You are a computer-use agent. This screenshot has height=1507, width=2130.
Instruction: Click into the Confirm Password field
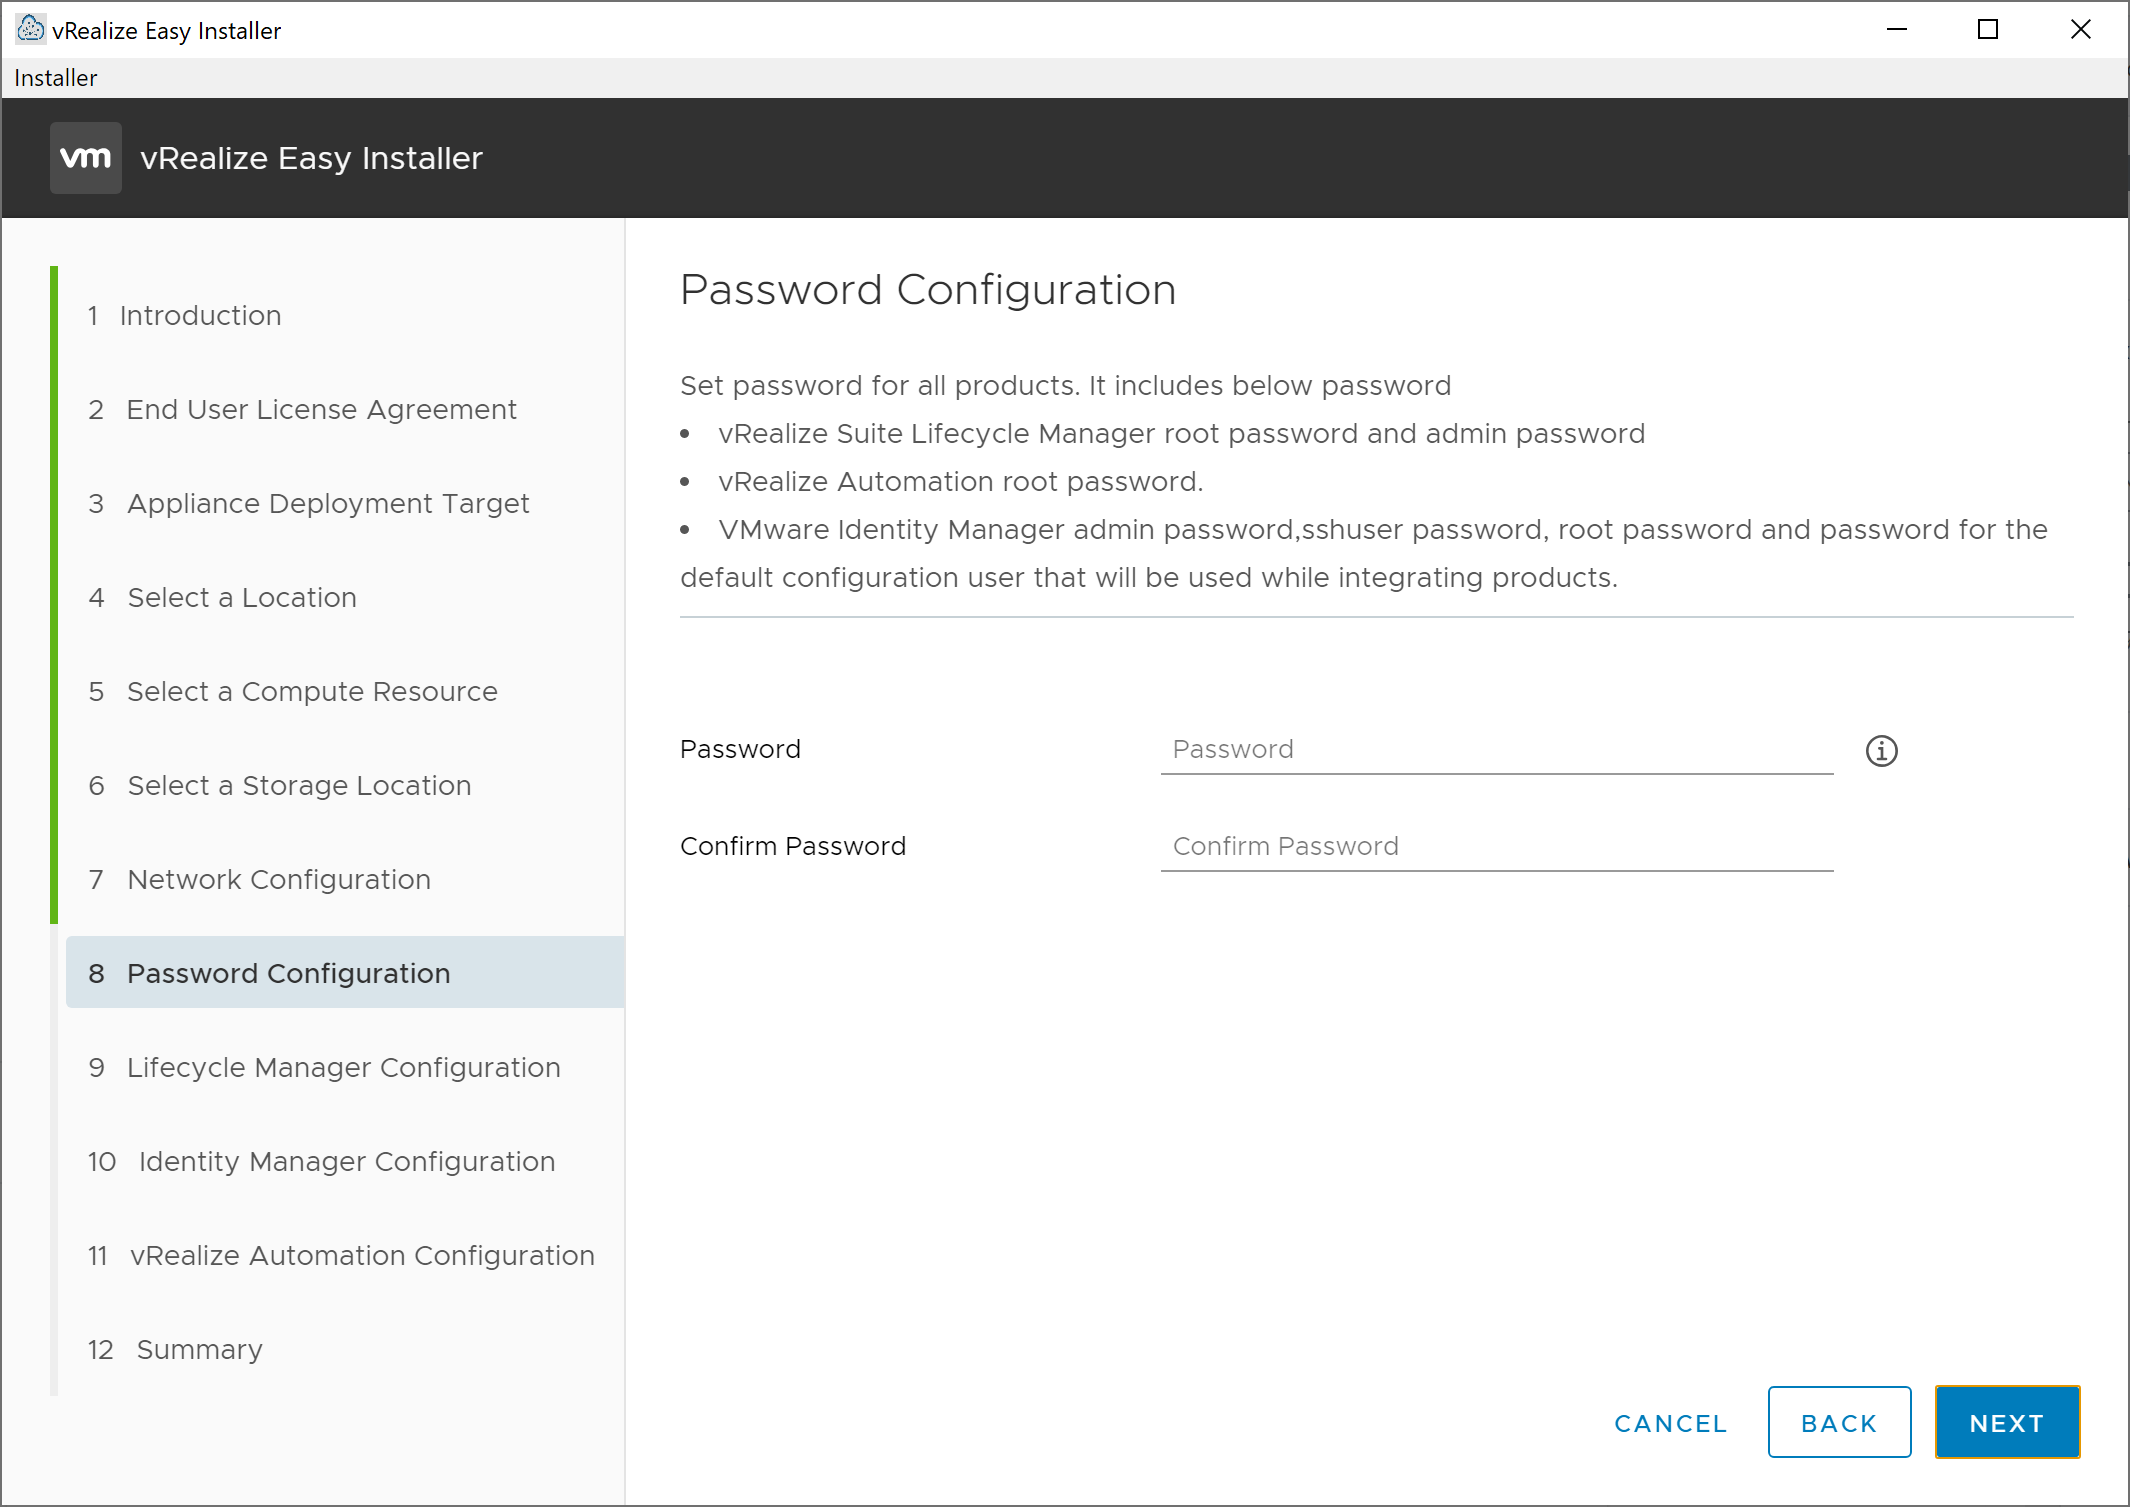1496,846
